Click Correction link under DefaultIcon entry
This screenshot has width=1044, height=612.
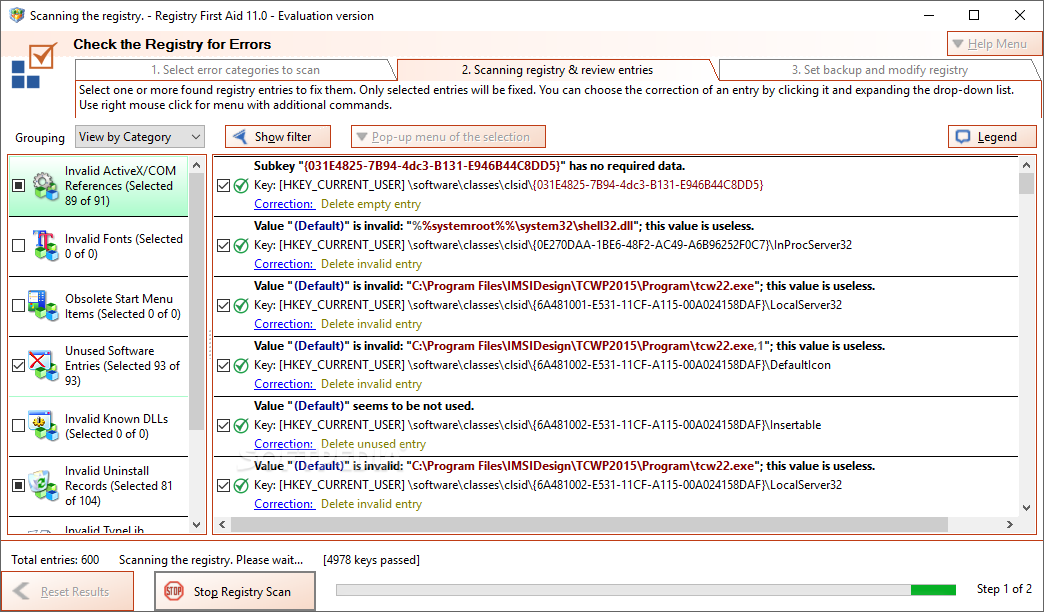(284, 384)
